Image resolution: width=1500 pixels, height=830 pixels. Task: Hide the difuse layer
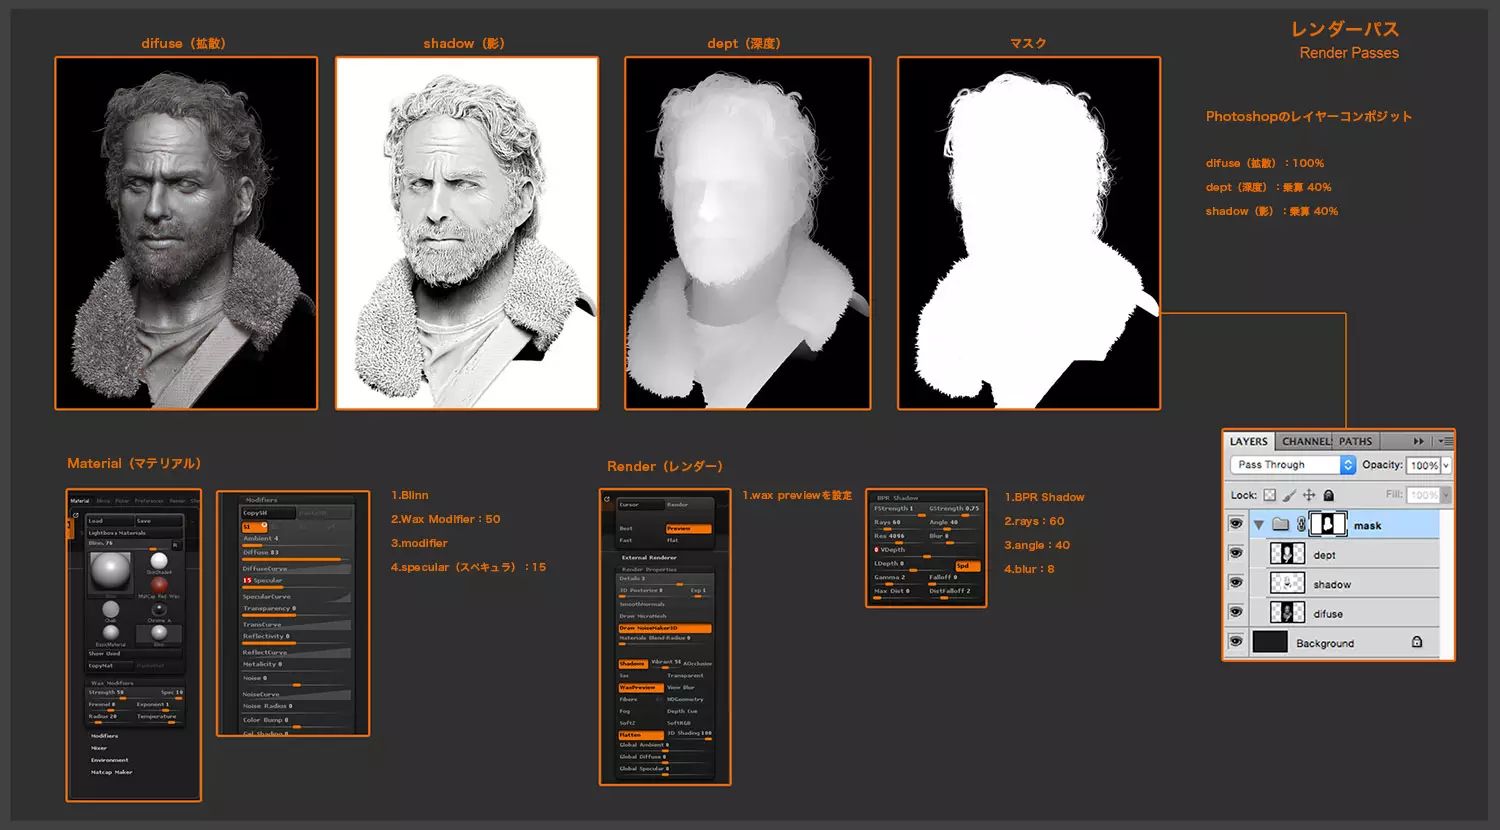1236,612
